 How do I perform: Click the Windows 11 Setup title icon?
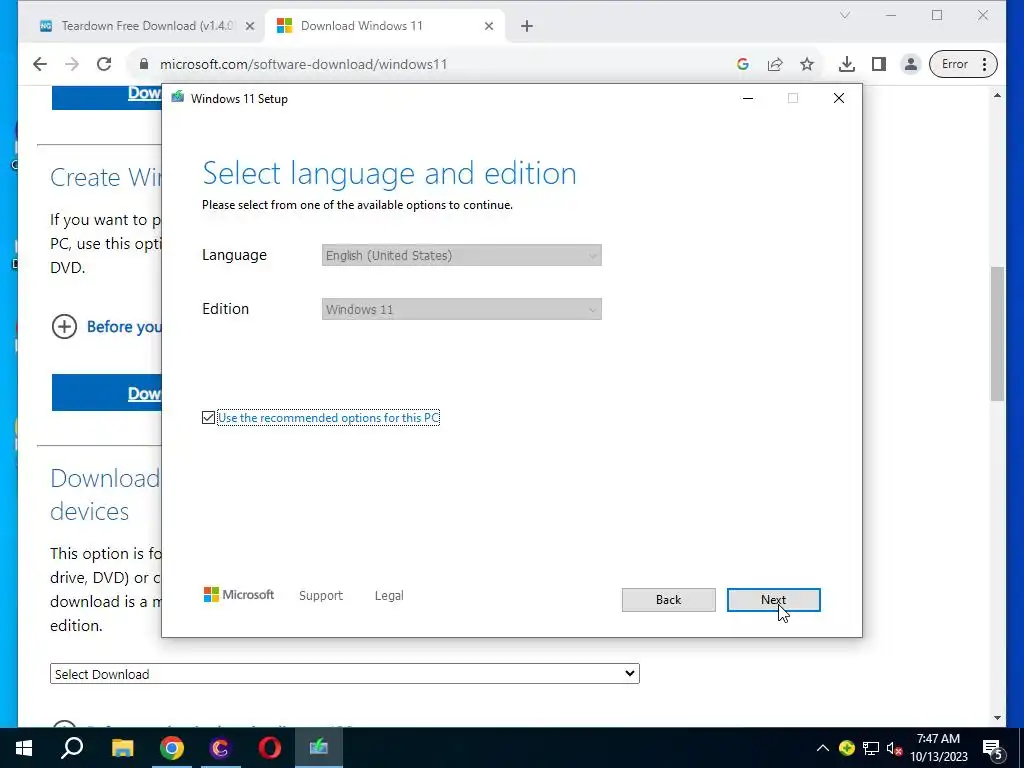(x=178, y=98)
